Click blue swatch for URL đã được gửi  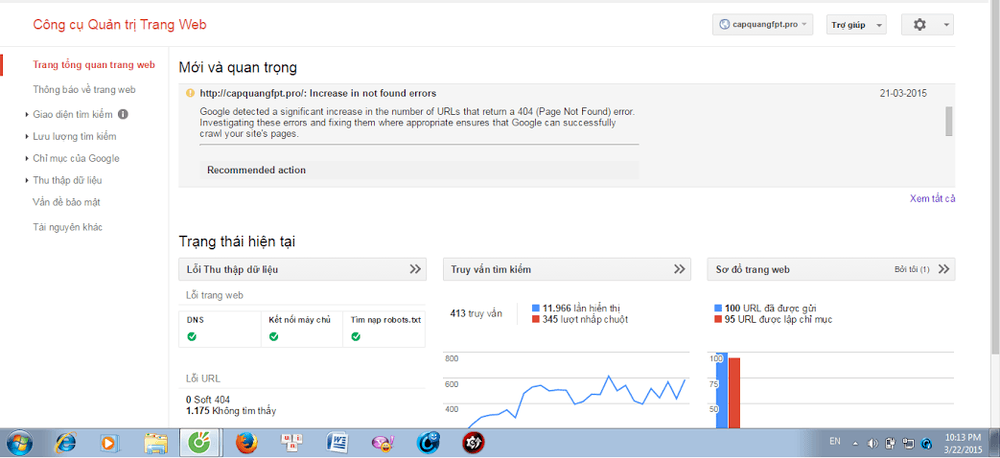[x=719, y=308]
